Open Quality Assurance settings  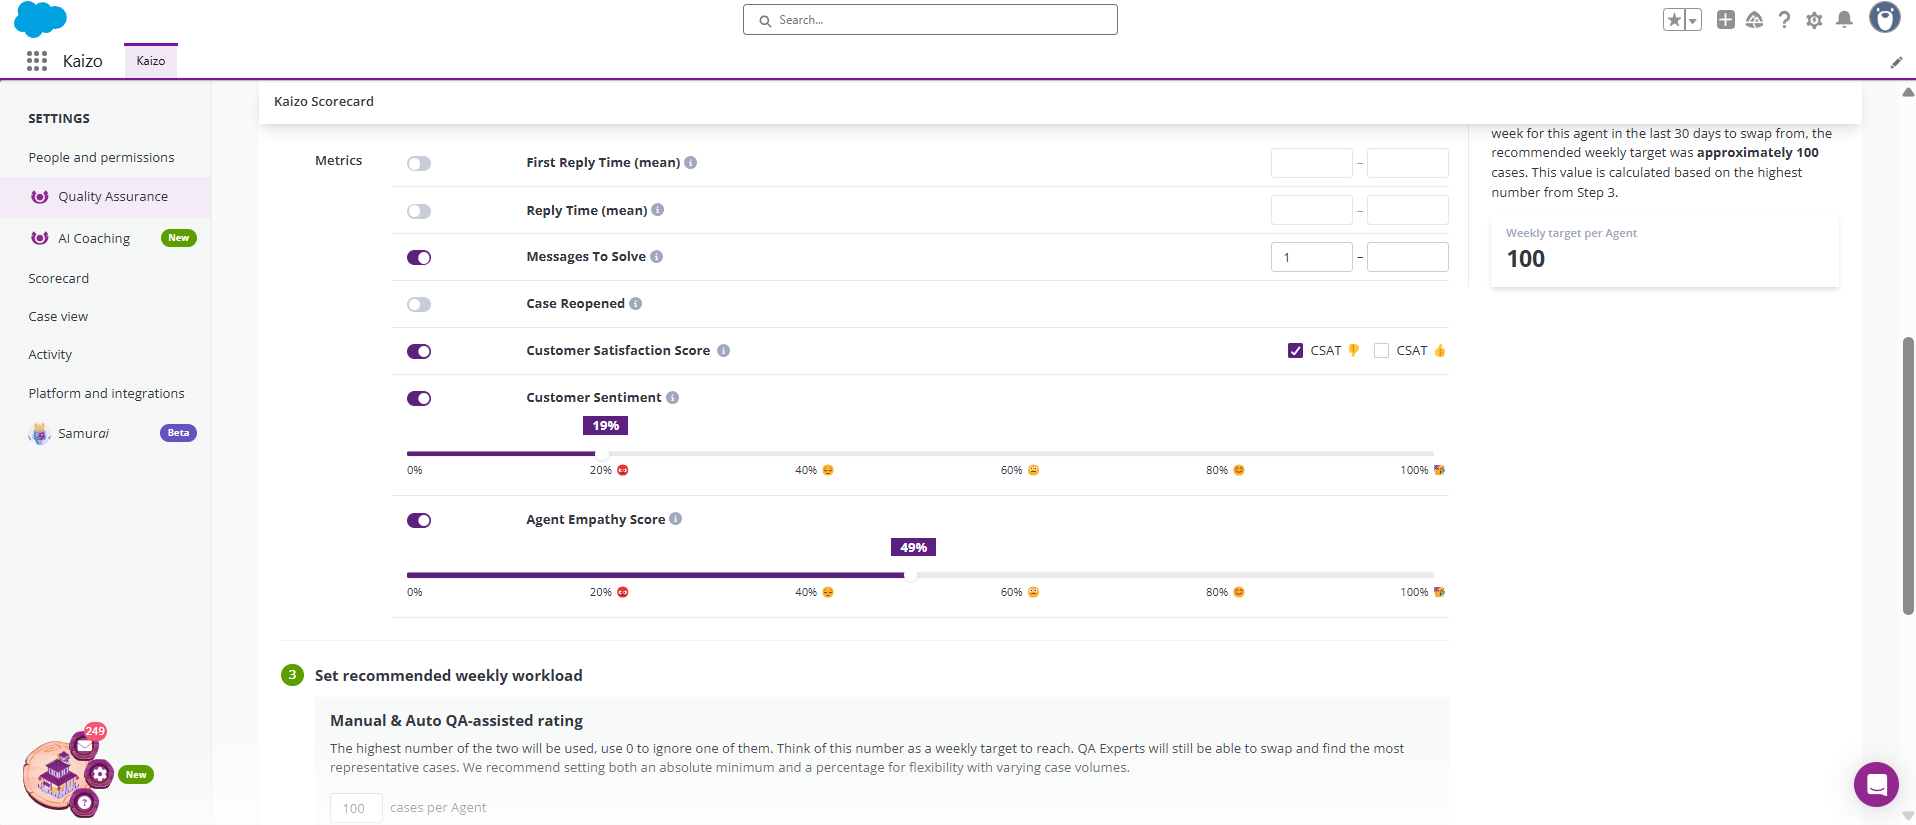(105, 197)
